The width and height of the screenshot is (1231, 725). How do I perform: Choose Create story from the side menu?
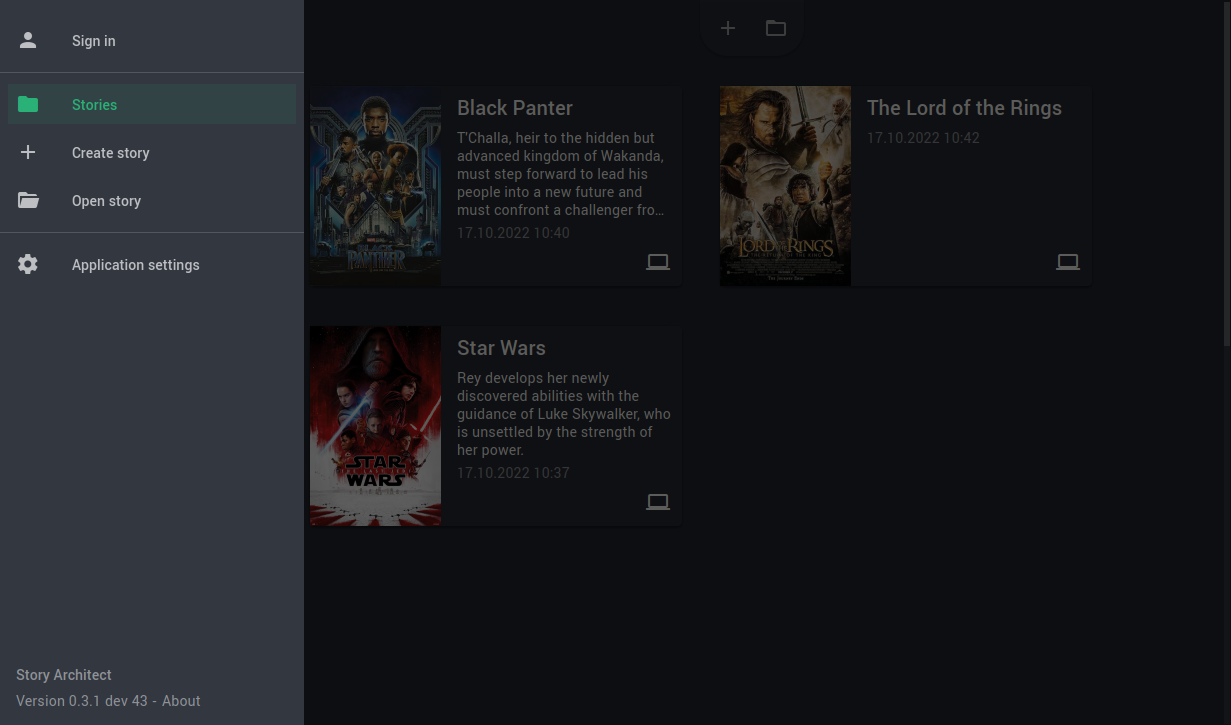click(152, 152)
